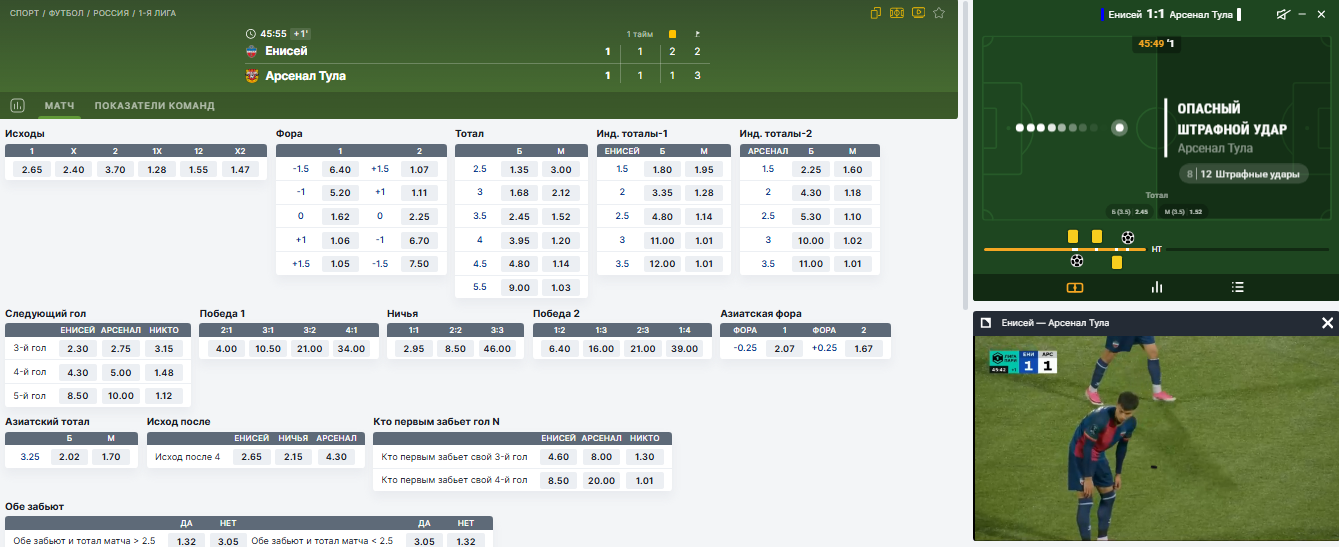This screenshot has height=547, width=1339.
Task: Bet НИЧЬЯ for Исход после 4 at 2.15
Action: (294, 457)
